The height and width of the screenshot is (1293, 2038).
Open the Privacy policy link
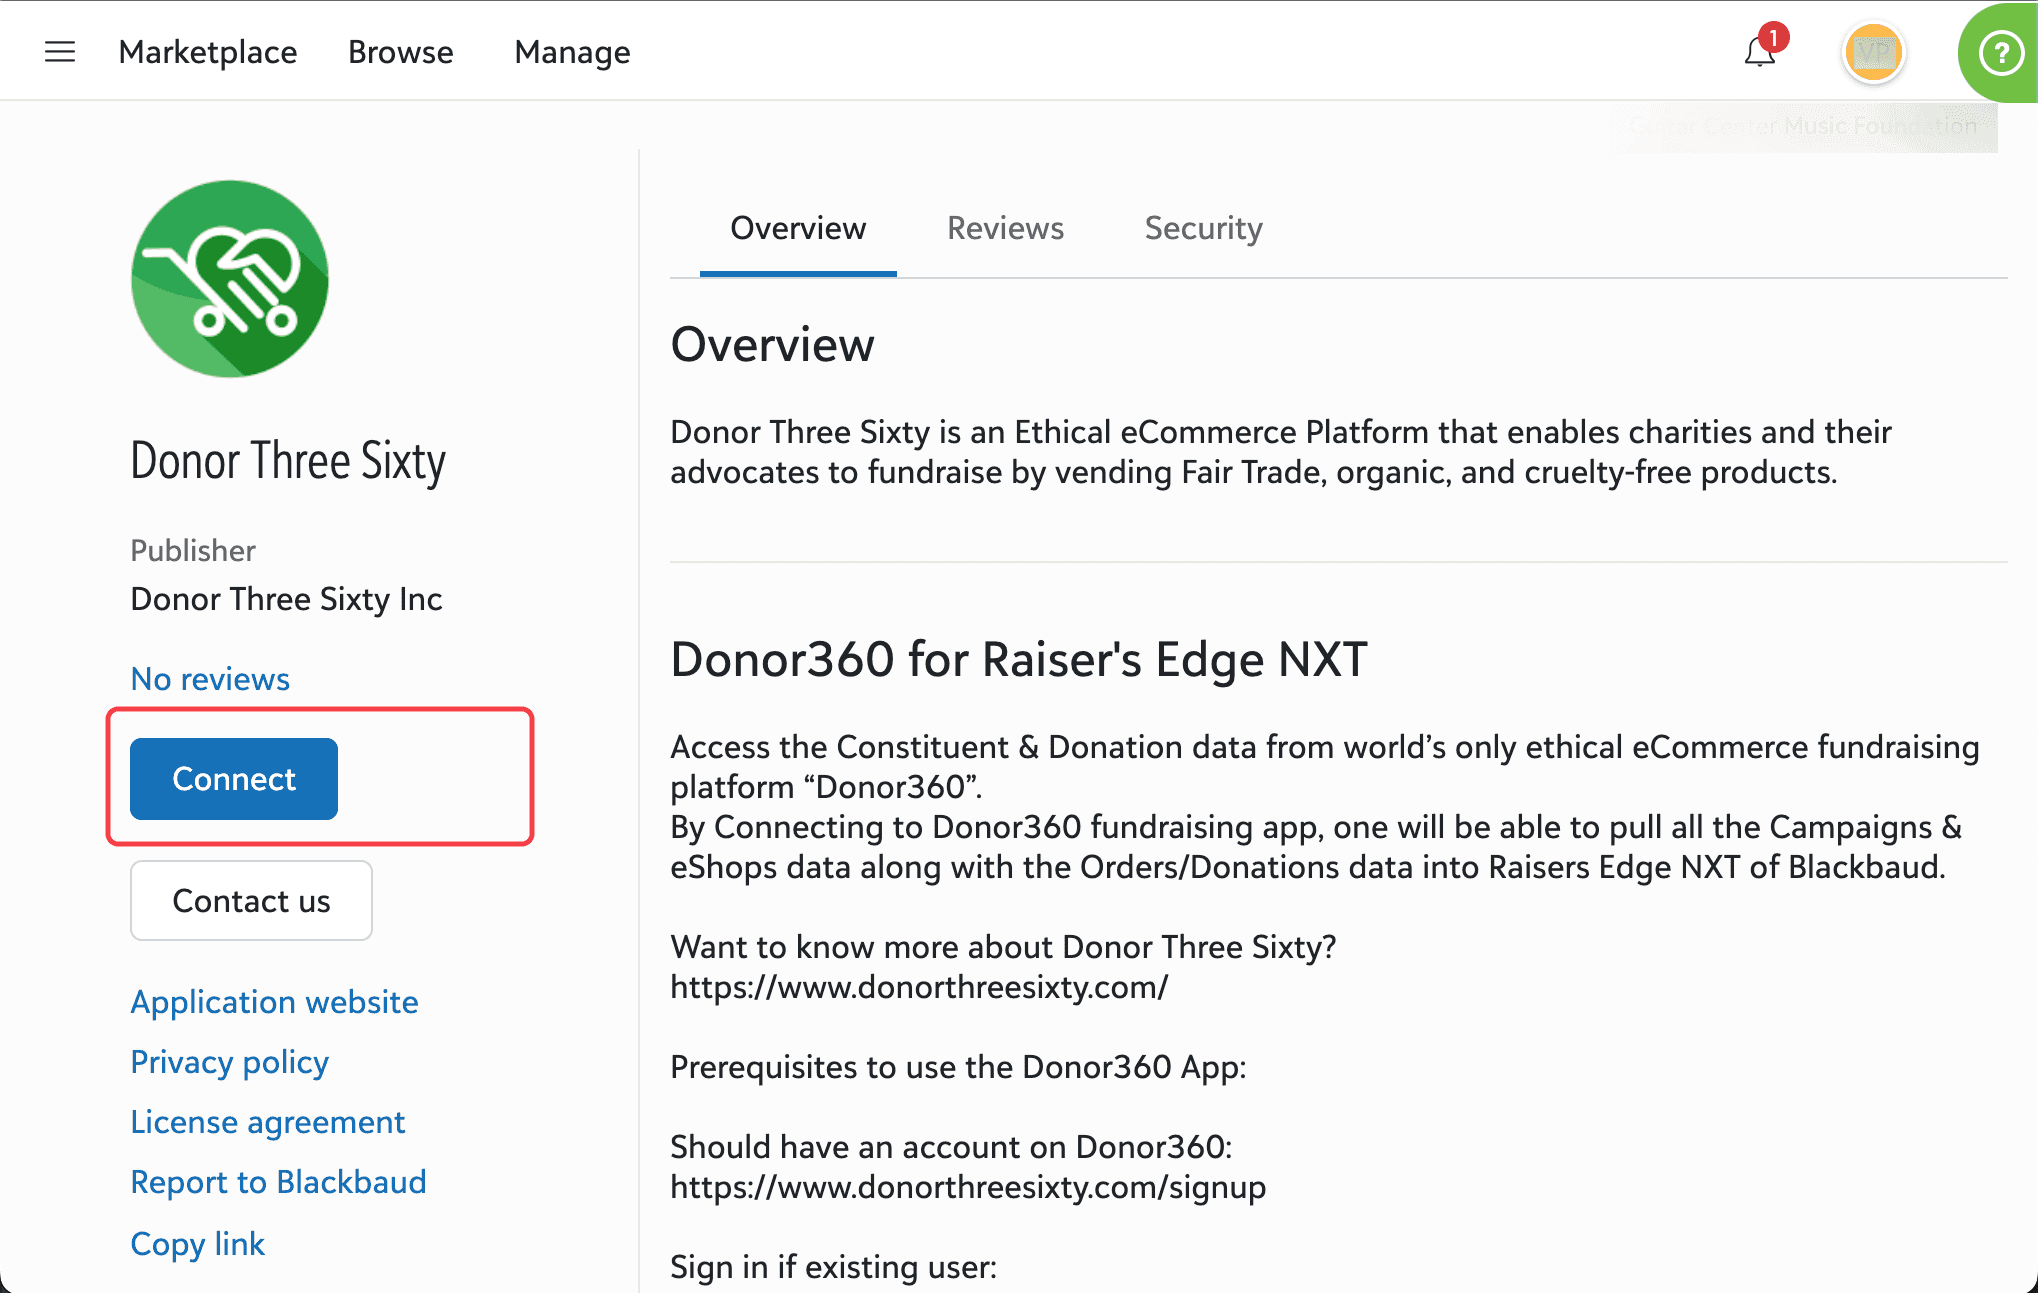click(x=229, y=1062)
